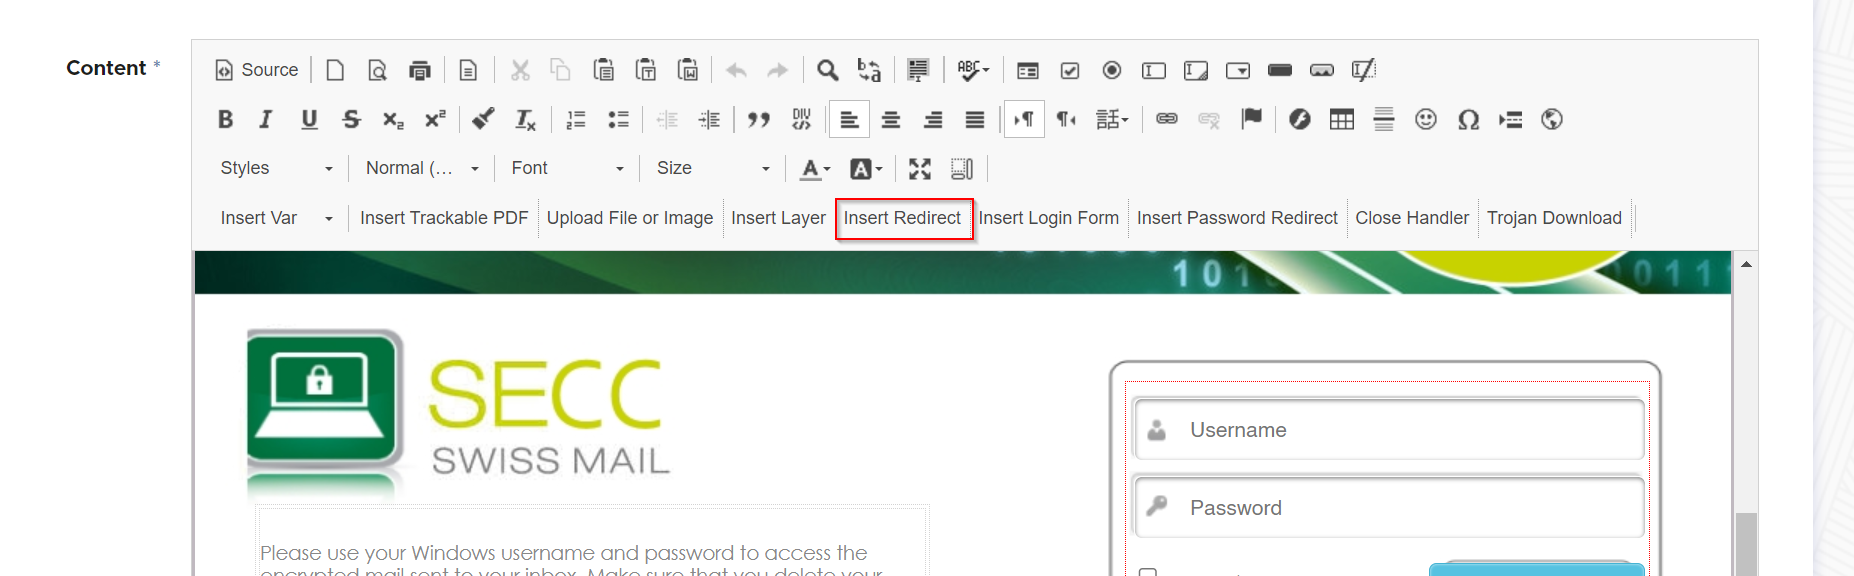Toggle Superscript formatting

pyautogui.click(x=435, y=120)
